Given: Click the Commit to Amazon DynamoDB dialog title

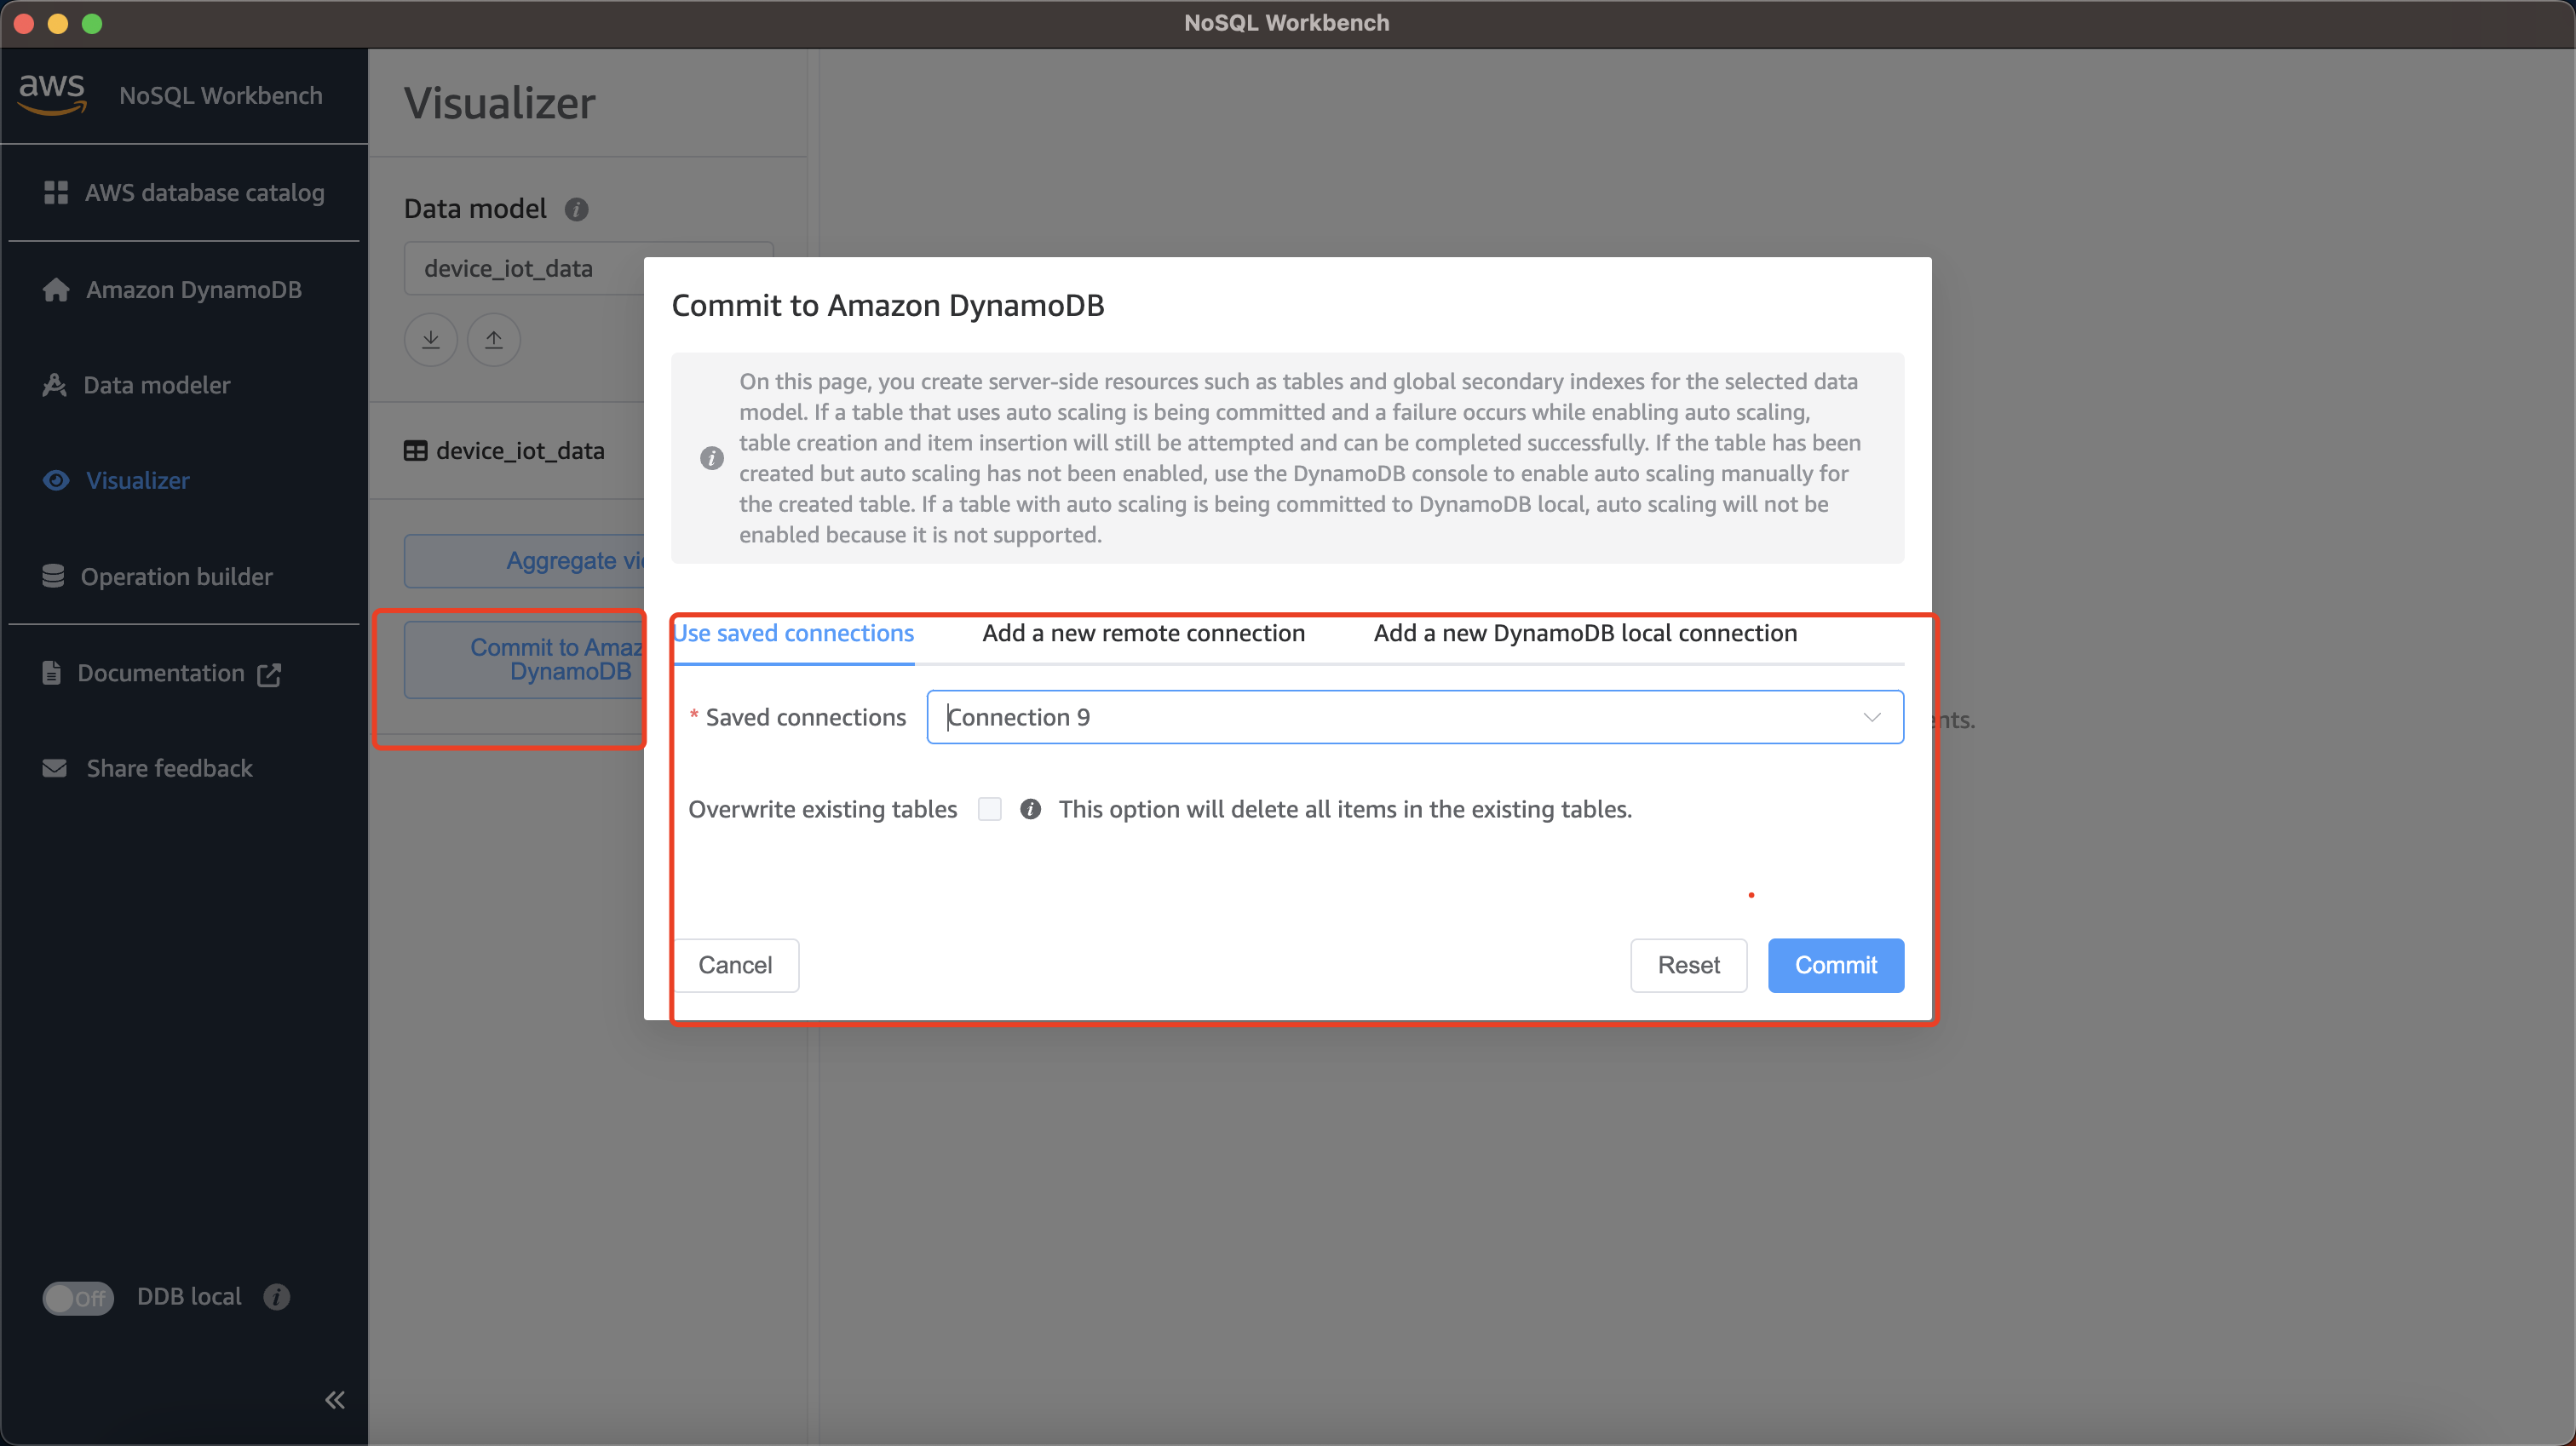Looking at the screenshot, I should click(888, 305).
